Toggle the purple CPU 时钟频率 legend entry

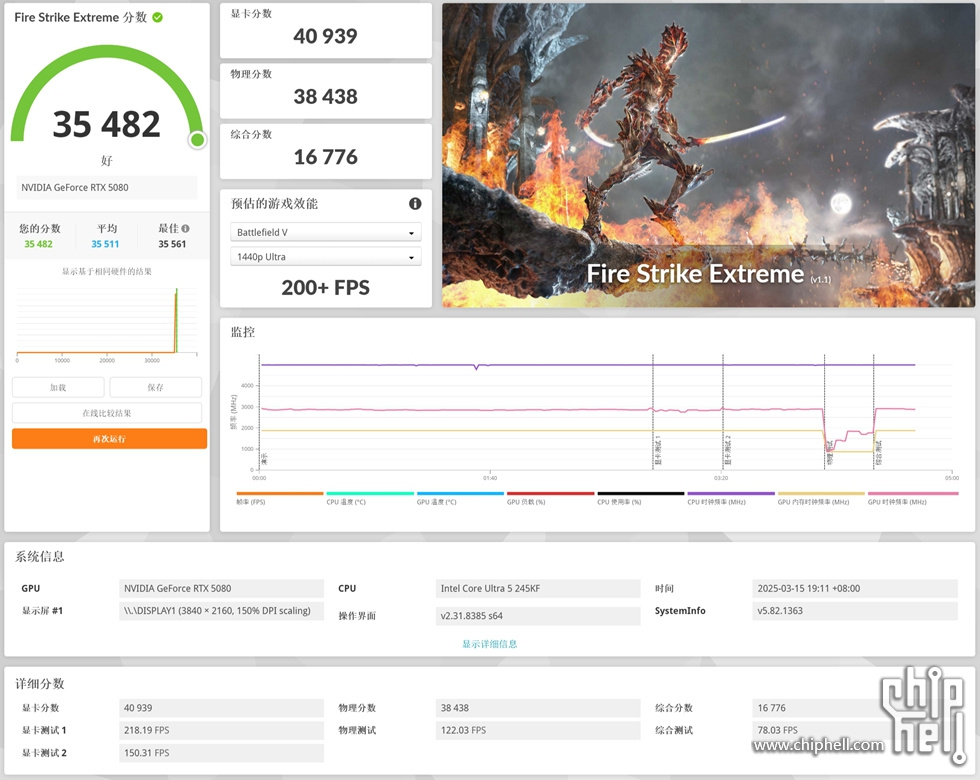point(731,498)
